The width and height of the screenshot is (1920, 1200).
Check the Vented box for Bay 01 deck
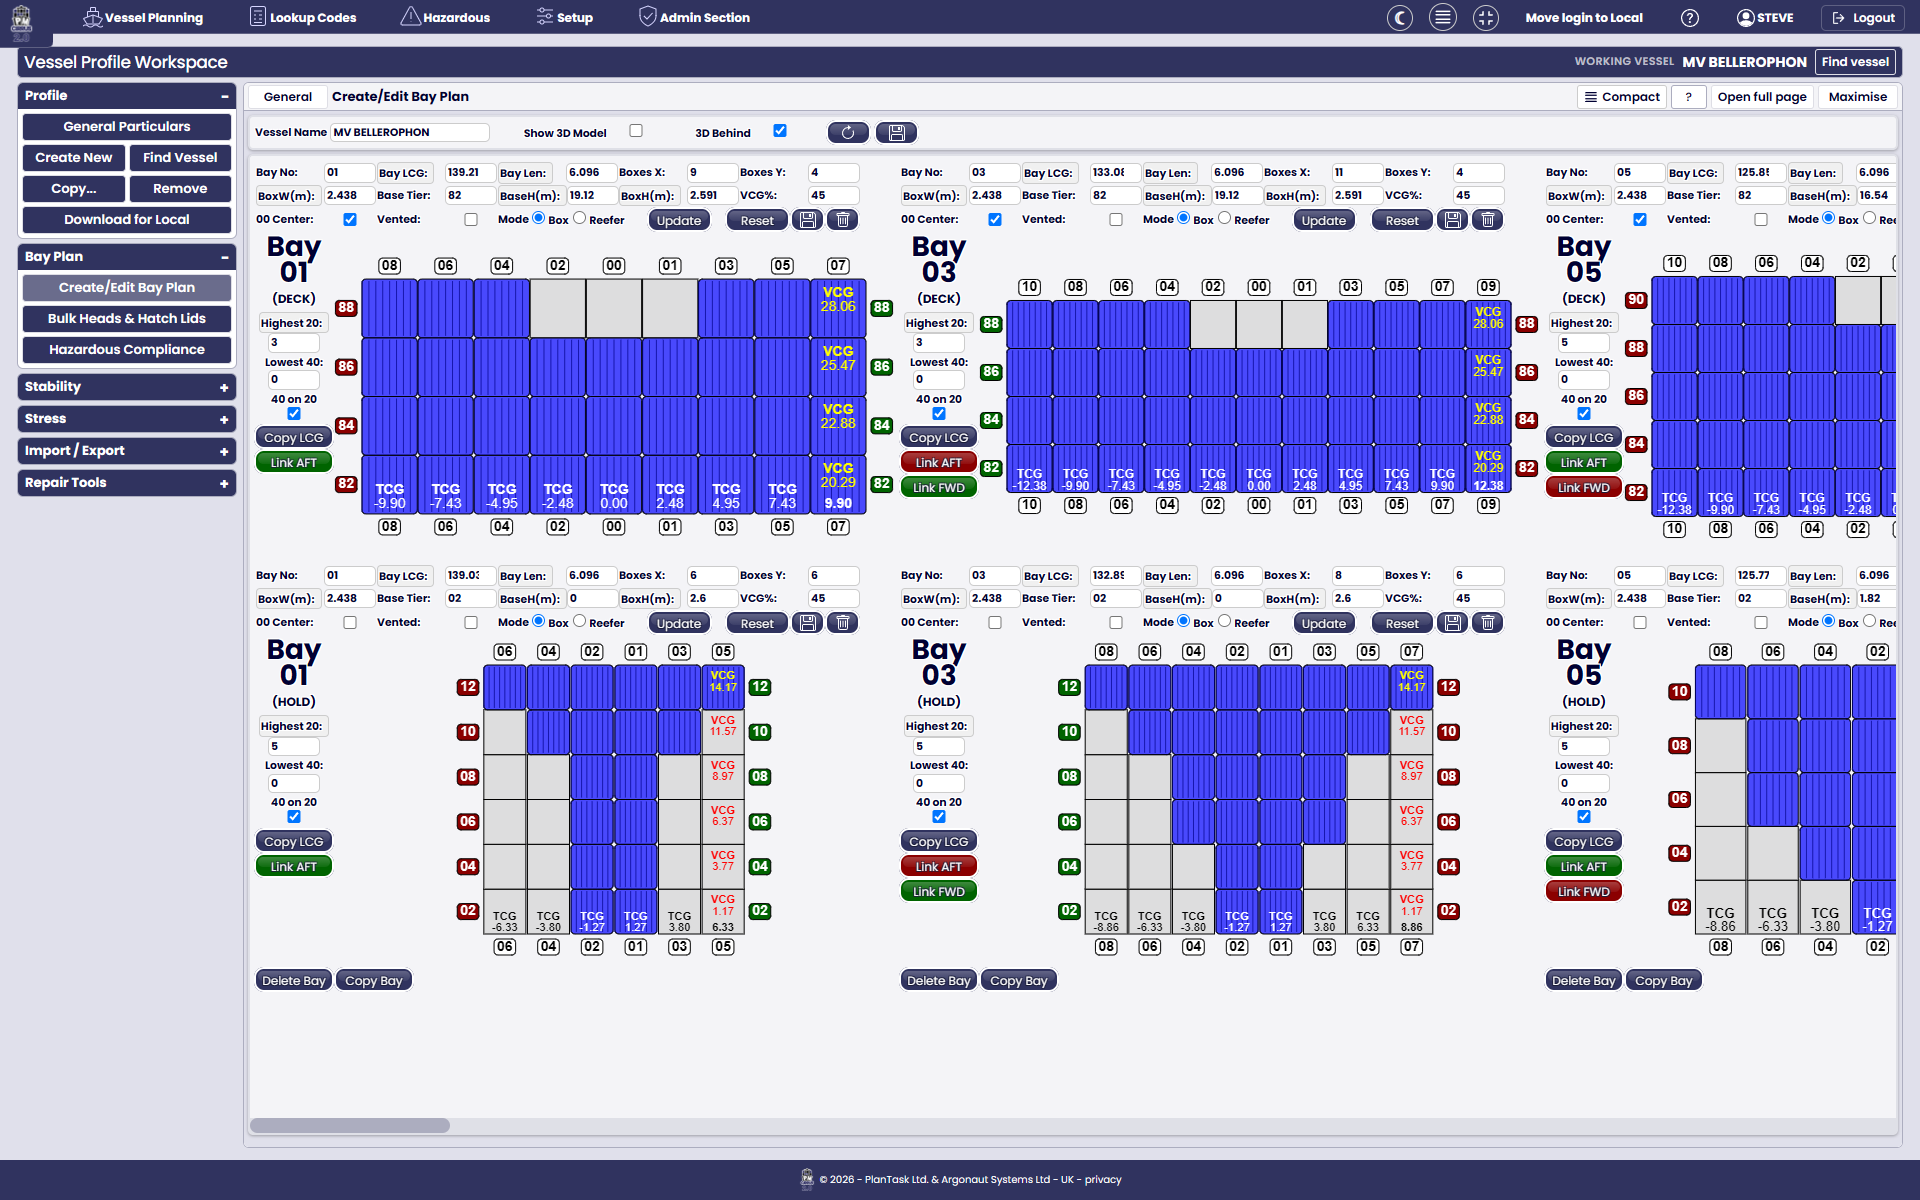[471, 219]
